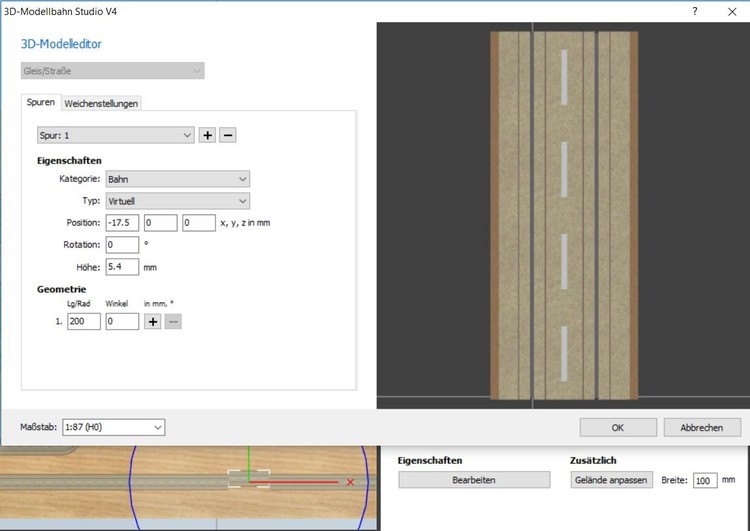Click the Breite field showing 100

[705, 480]
